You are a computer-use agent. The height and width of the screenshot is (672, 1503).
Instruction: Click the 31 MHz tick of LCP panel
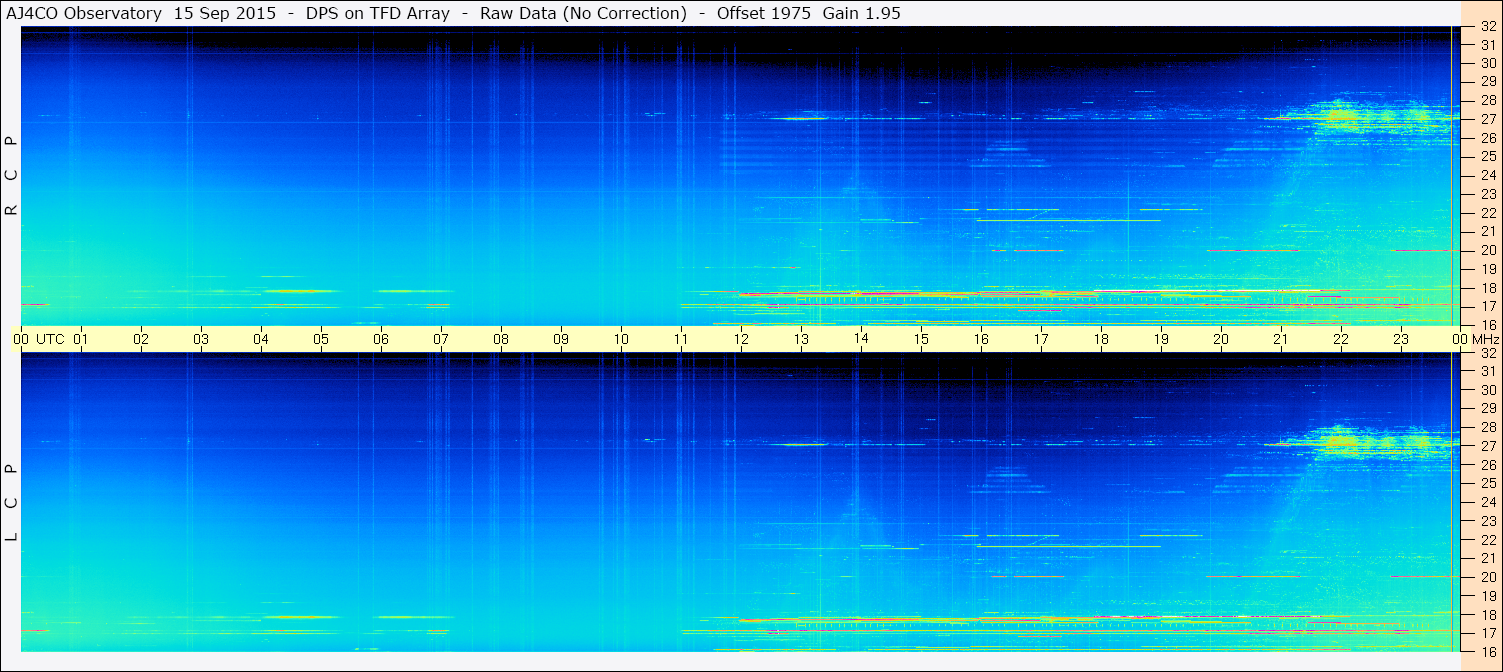pos(1488,371)
